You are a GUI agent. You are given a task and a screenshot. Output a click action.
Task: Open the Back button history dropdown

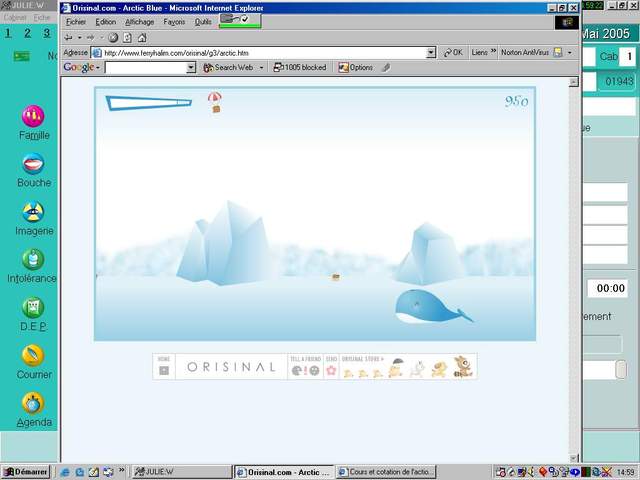pos(79,38)
